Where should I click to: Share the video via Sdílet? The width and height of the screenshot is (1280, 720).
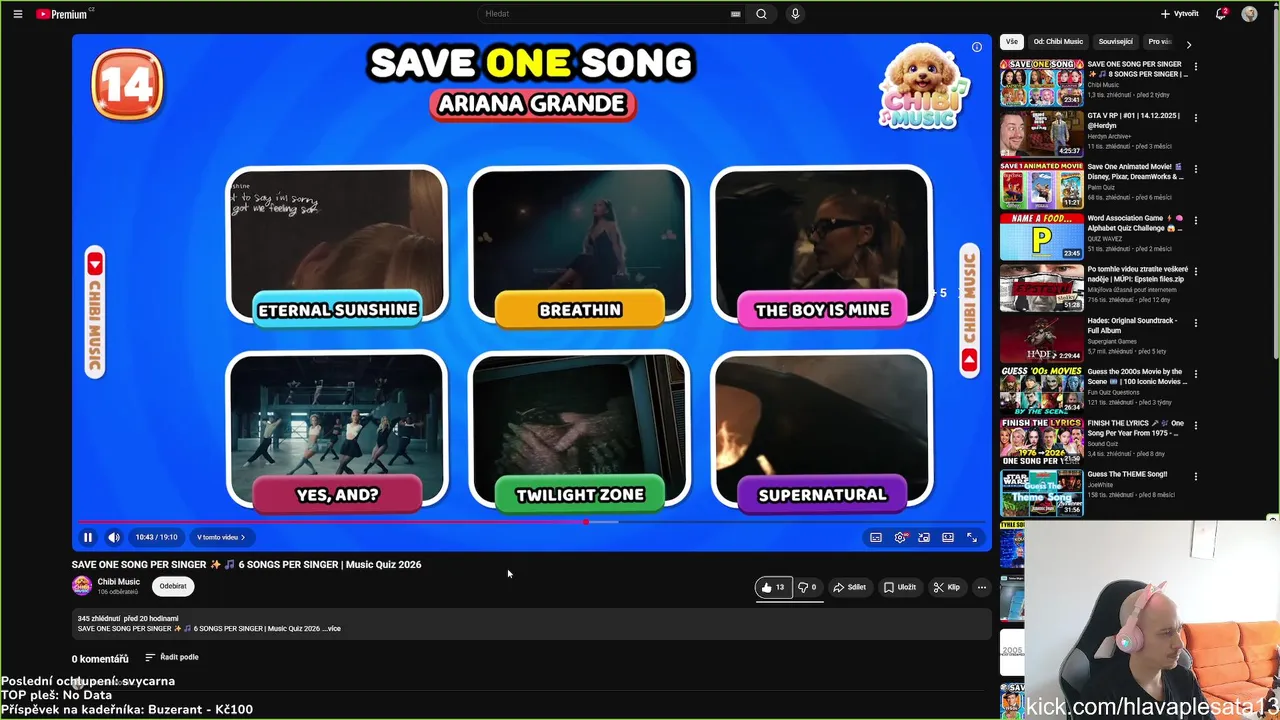point(850,587)
